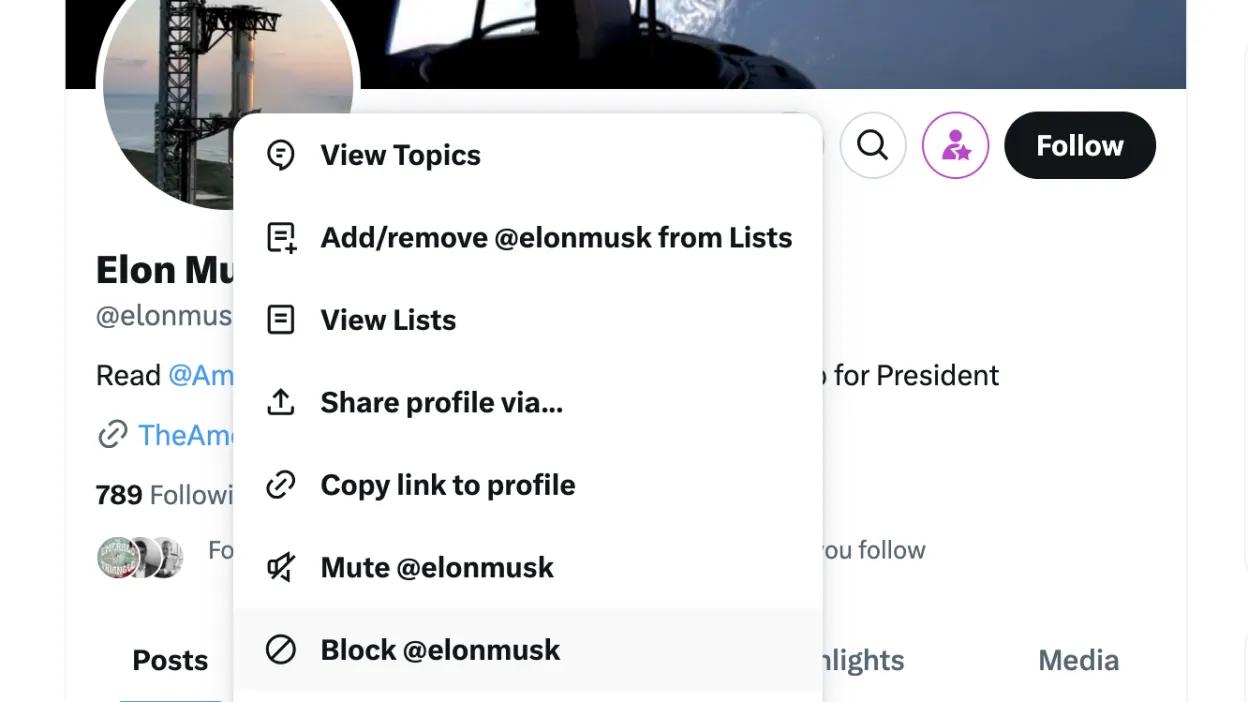
Task: Click the Share profile upload icon
Action: [x=281, y=402]
